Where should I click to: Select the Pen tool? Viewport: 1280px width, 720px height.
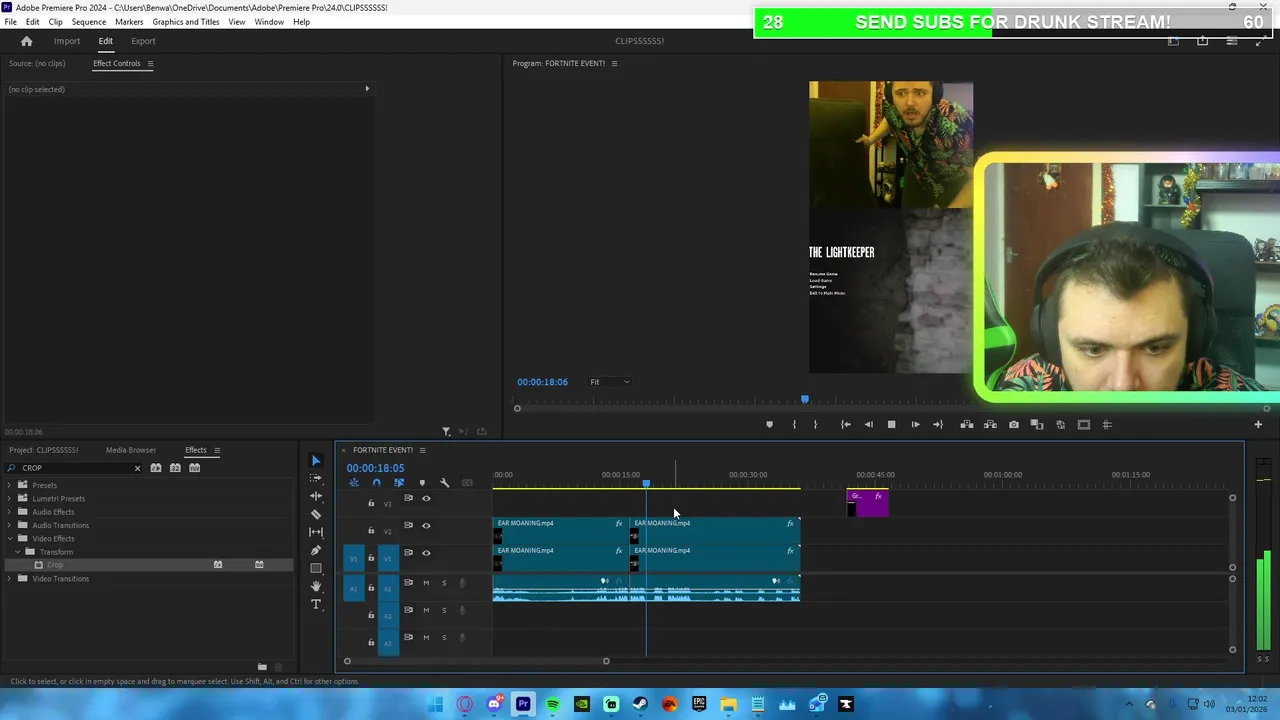tap(316, 550)
